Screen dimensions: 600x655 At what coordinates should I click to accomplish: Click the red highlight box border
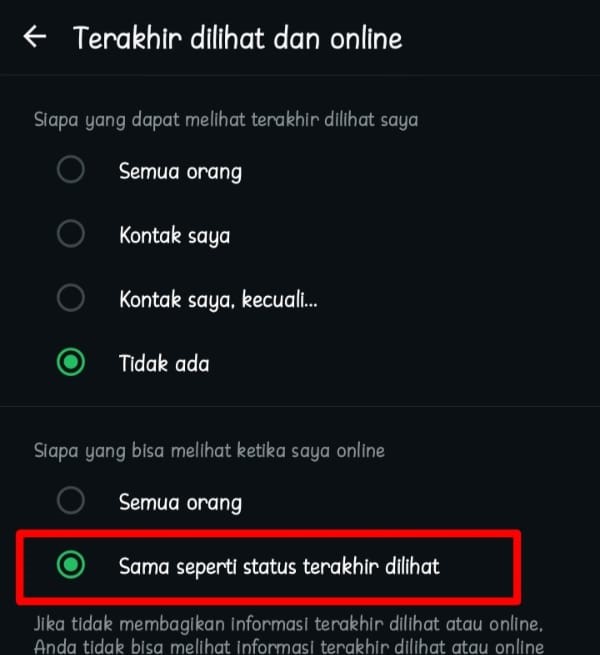(x=268, y=534)
